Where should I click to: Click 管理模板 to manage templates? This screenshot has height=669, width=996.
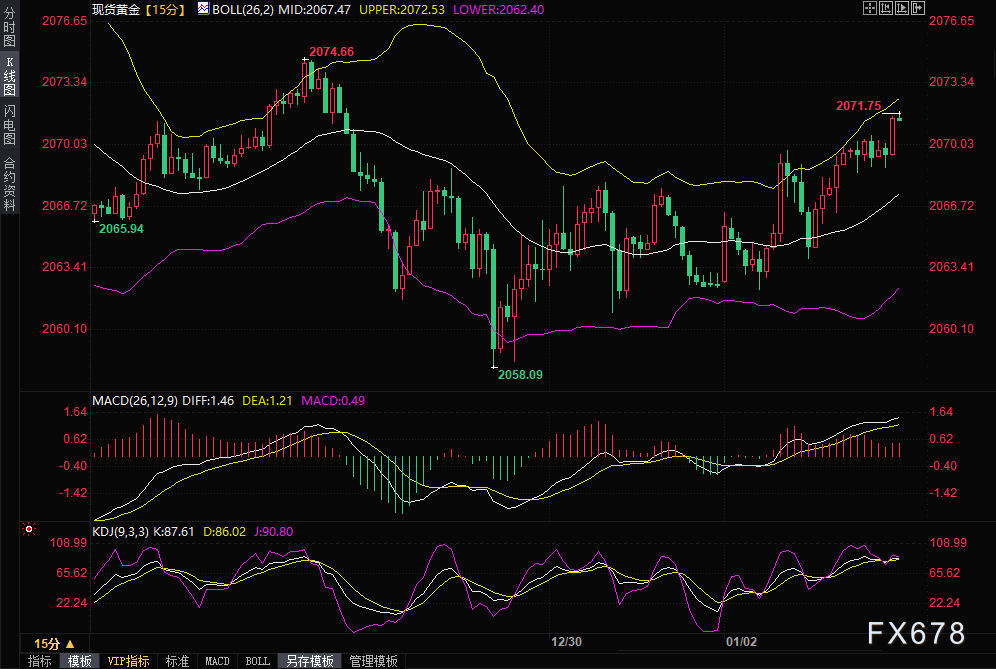coord(374,661)
